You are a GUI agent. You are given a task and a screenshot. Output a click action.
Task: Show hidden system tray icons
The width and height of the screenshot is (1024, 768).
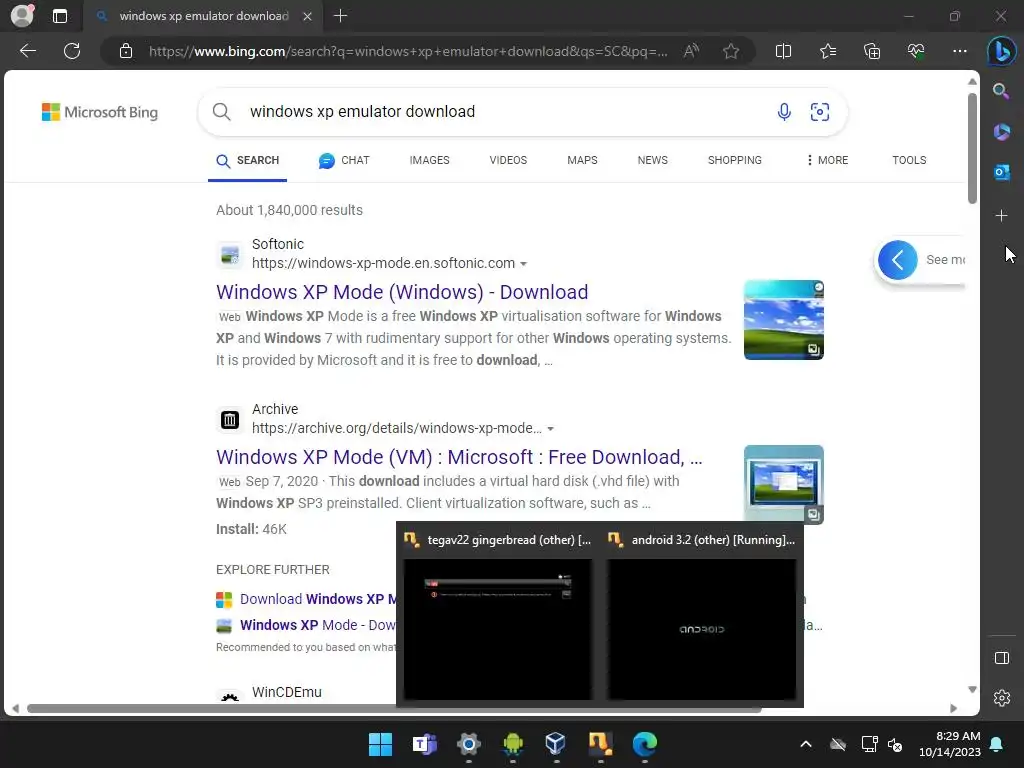point(806,744)
